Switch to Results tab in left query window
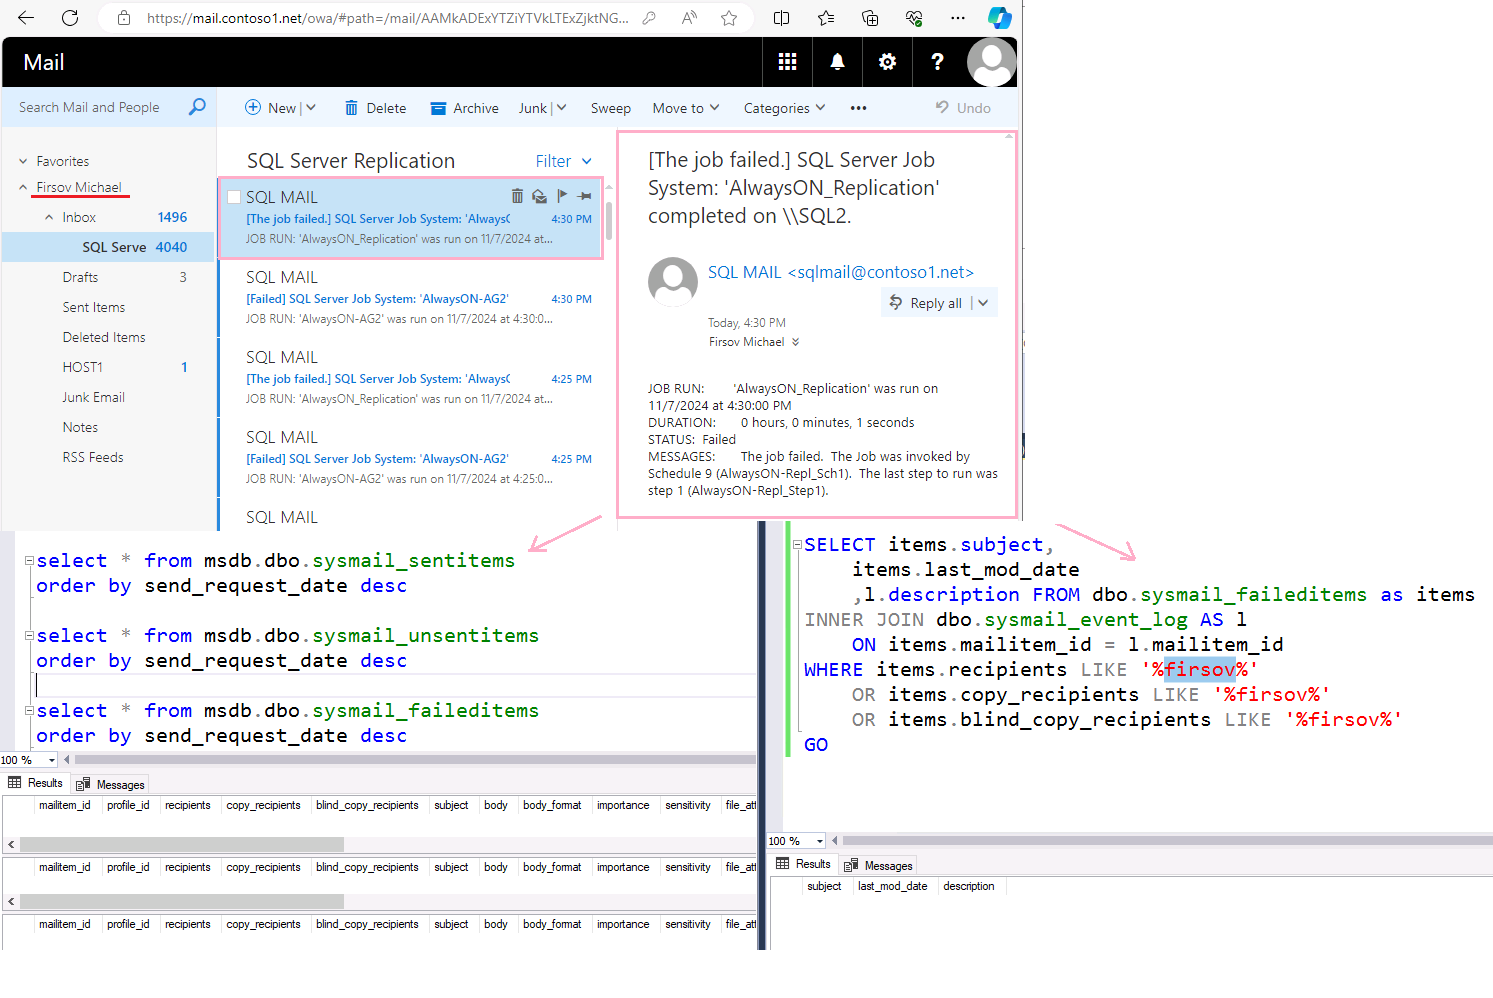This screenshot has width=1493, height=998. click(x=36, y=783)
